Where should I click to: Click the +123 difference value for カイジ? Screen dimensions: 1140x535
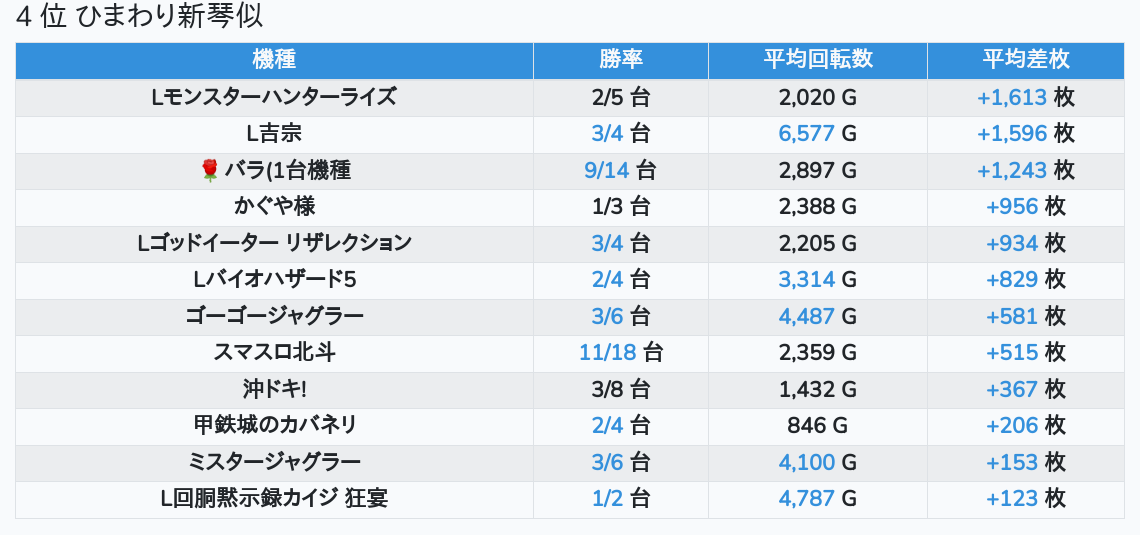tap(1012, 498)
